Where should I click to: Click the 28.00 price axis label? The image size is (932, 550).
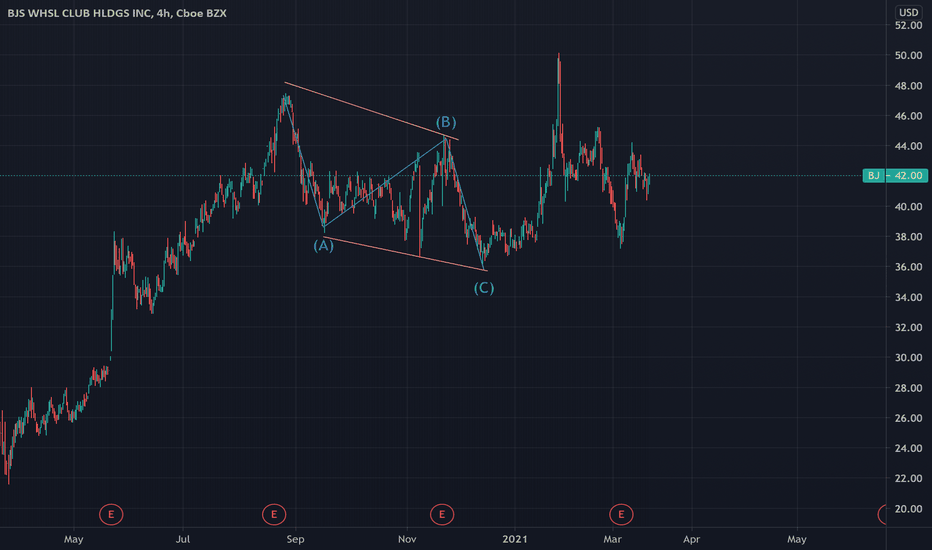pos(908,388)
